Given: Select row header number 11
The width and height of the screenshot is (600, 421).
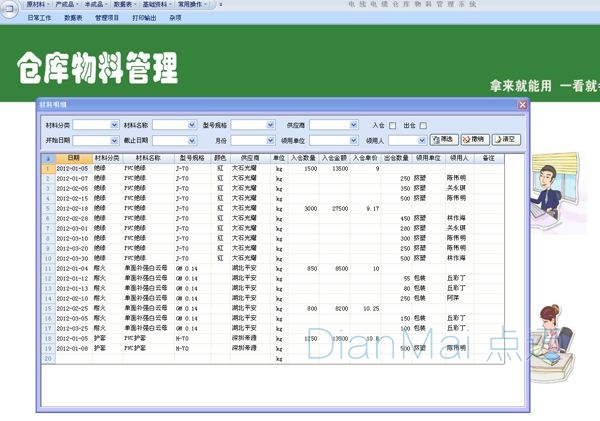Looking at the screenshot, I should pyautogui.click(x=48, y=268).
